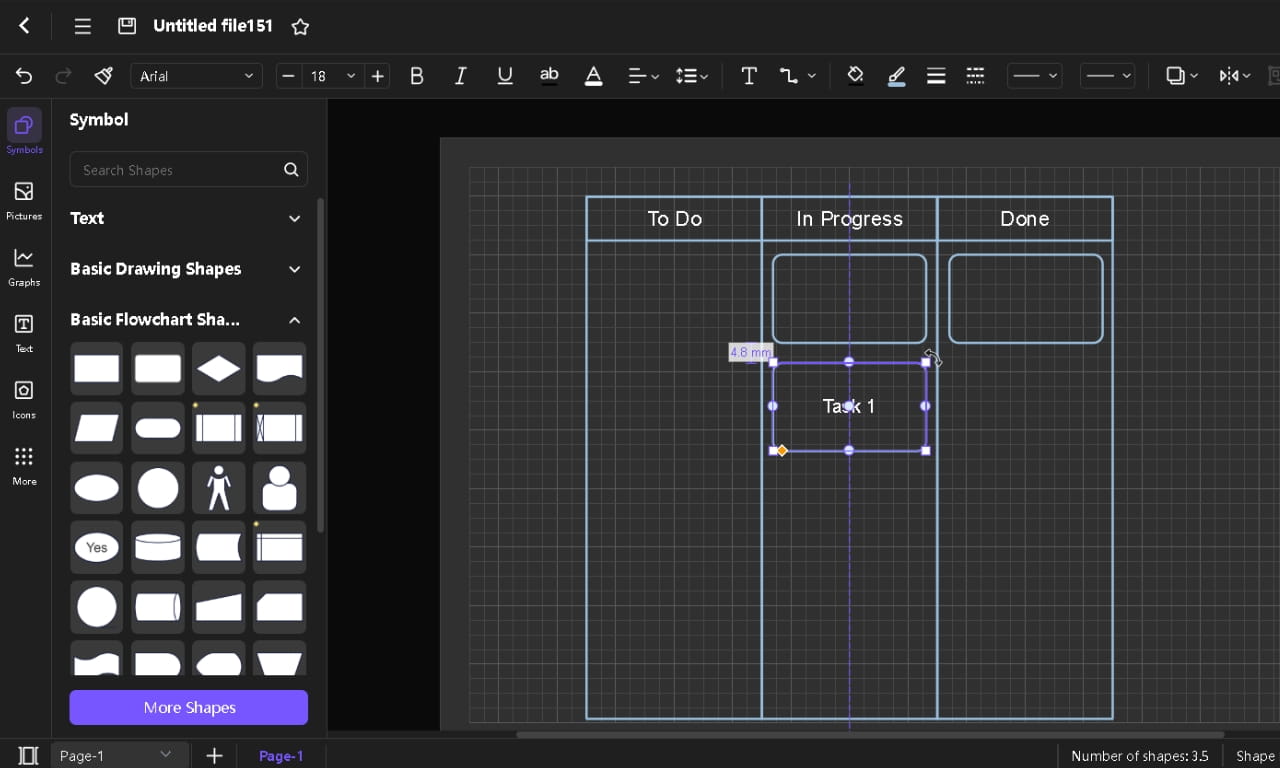Screen dimensions: 1280x768
Task: Go back using the top-left arrow
Action: pyautogui.click(x=25, y=26)
